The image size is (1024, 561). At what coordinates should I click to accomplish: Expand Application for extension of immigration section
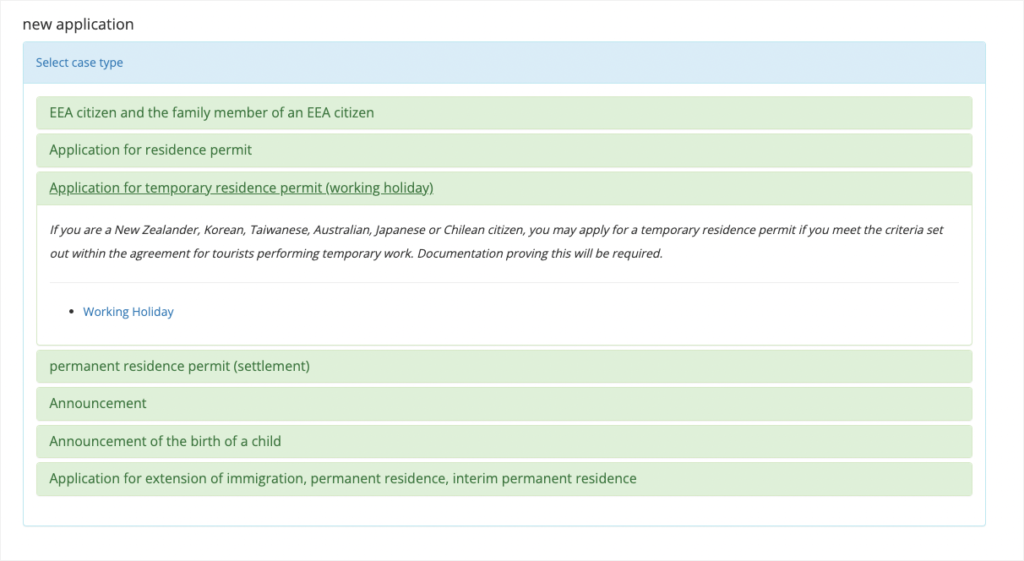pyautogui.click(x=504, y=479)
